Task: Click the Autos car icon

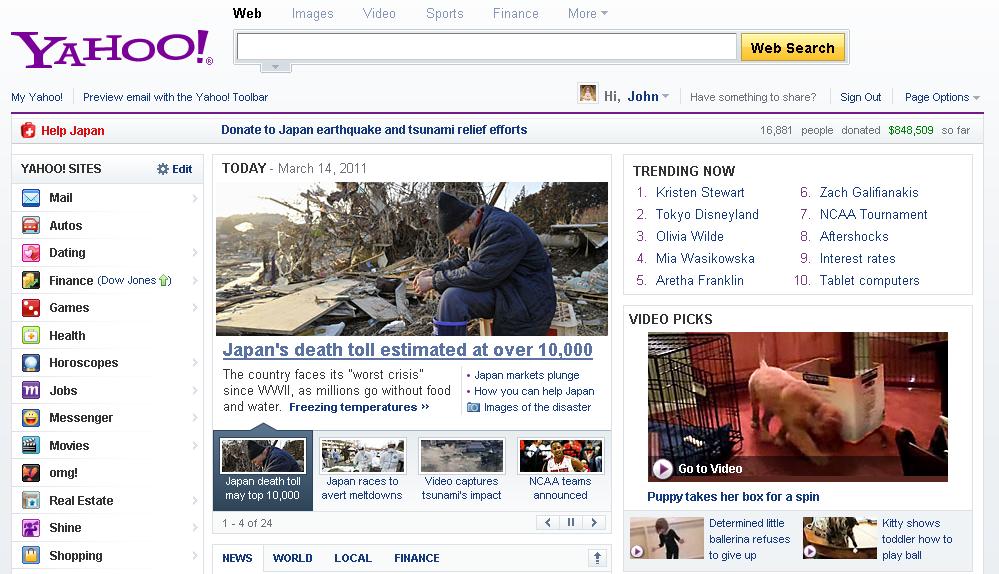Action: (31, 225)
